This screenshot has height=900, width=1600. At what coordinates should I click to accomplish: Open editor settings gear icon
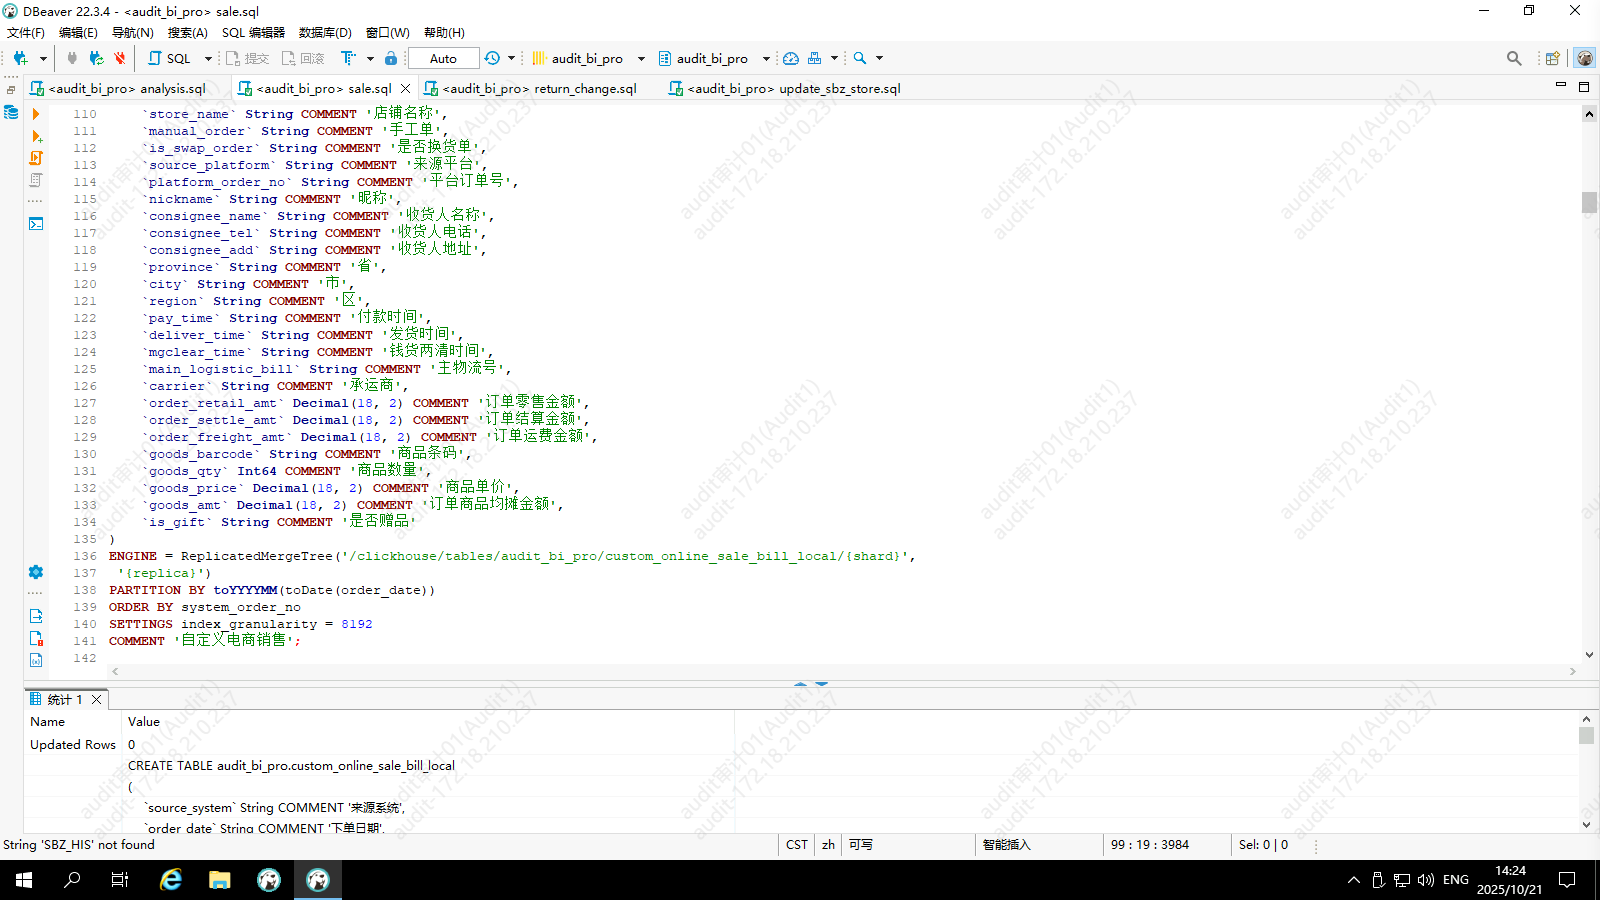click(x=36, y=572)
